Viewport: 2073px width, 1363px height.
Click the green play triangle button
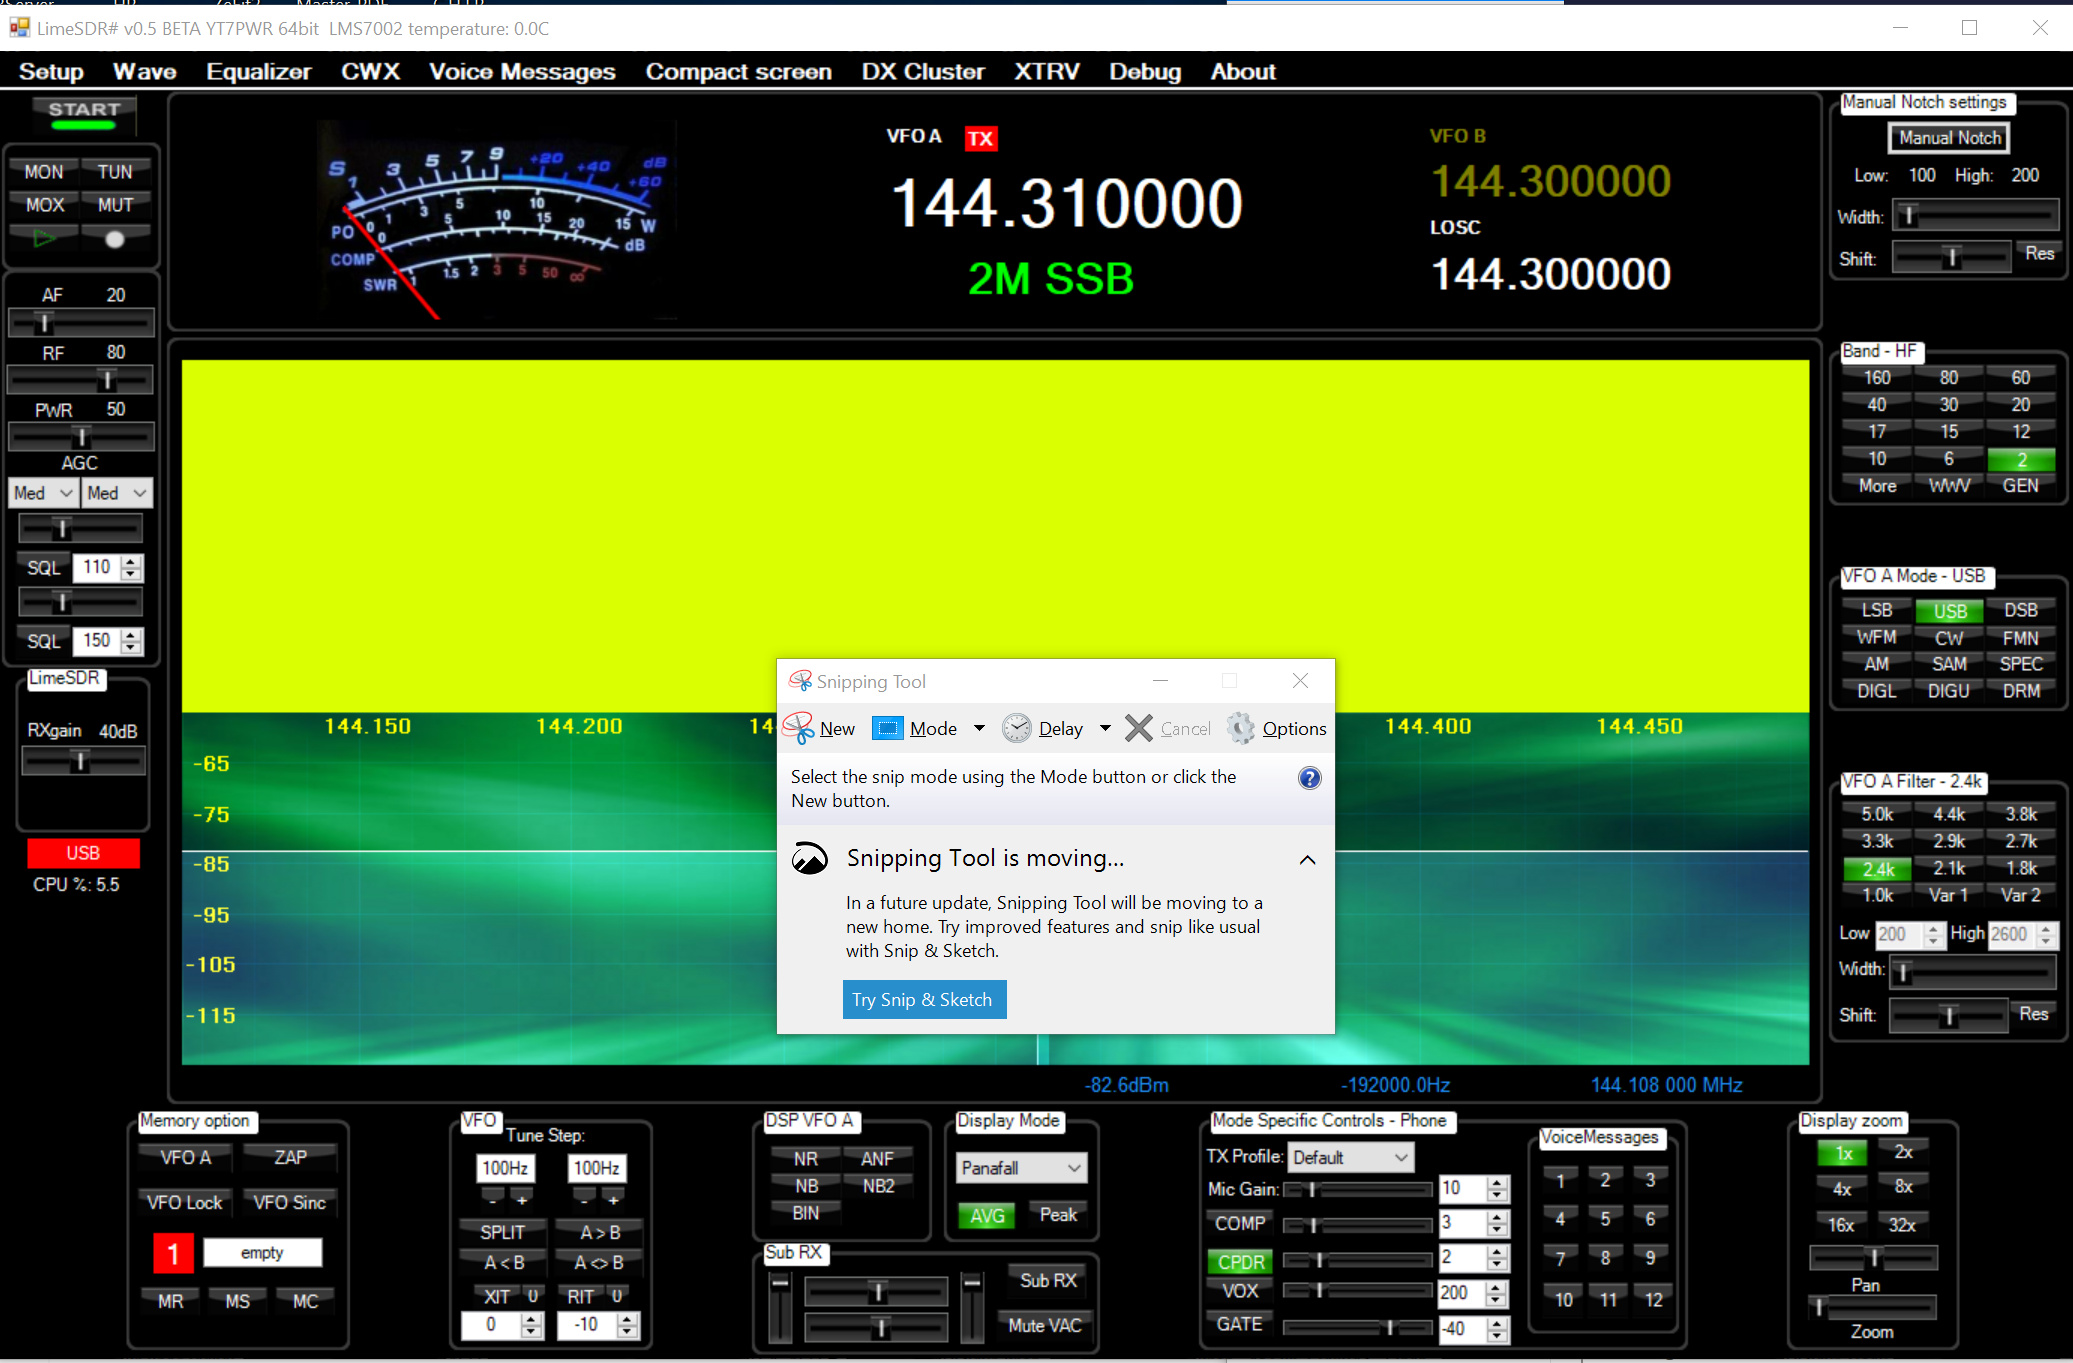click(x=44, y=238)
